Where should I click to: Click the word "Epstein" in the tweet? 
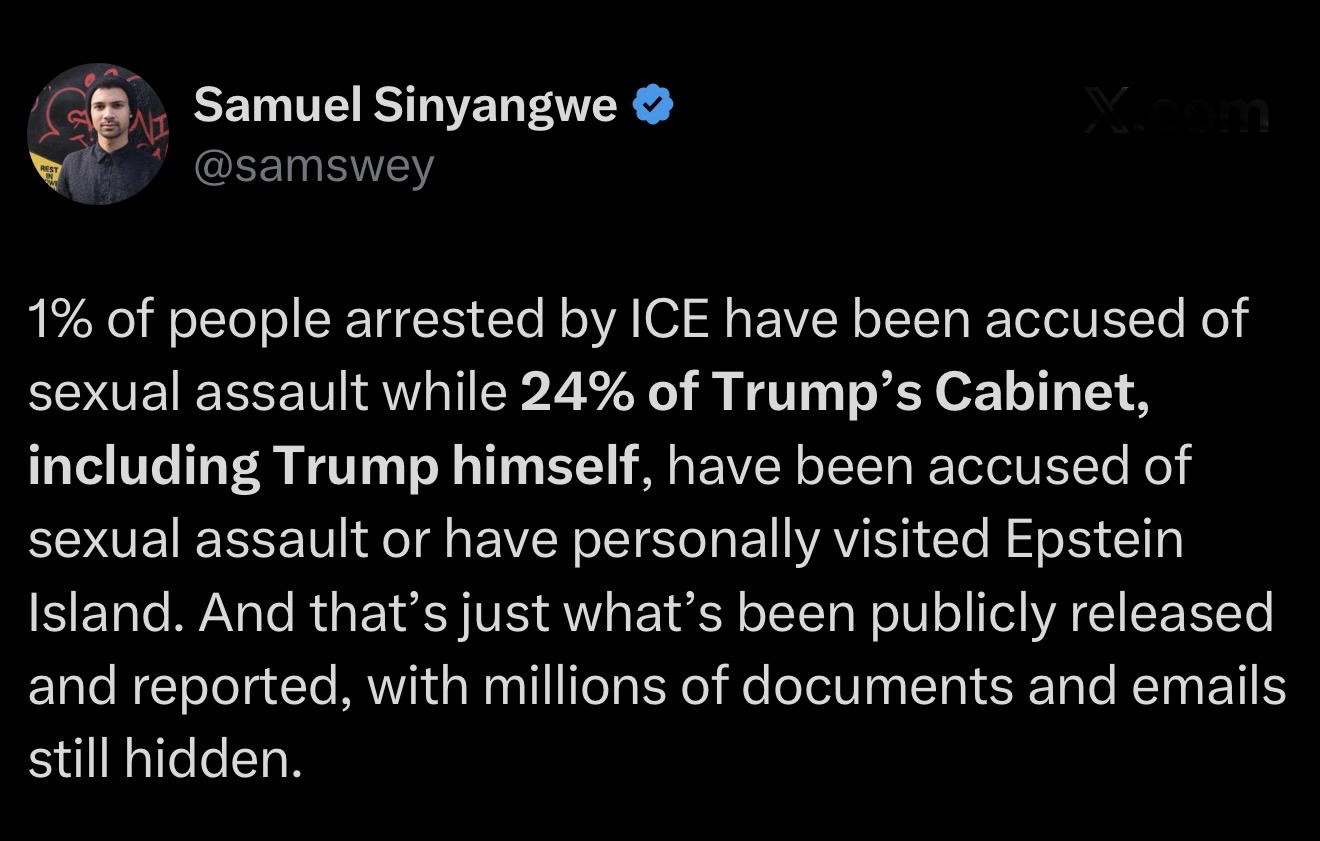pos(1094,540)
